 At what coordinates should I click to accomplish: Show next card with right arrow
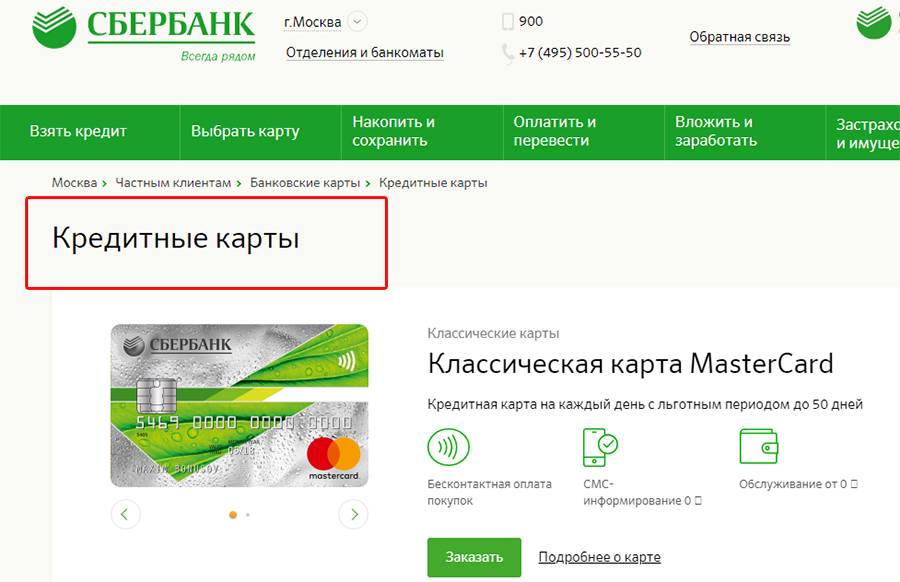(x=354, y=514)
